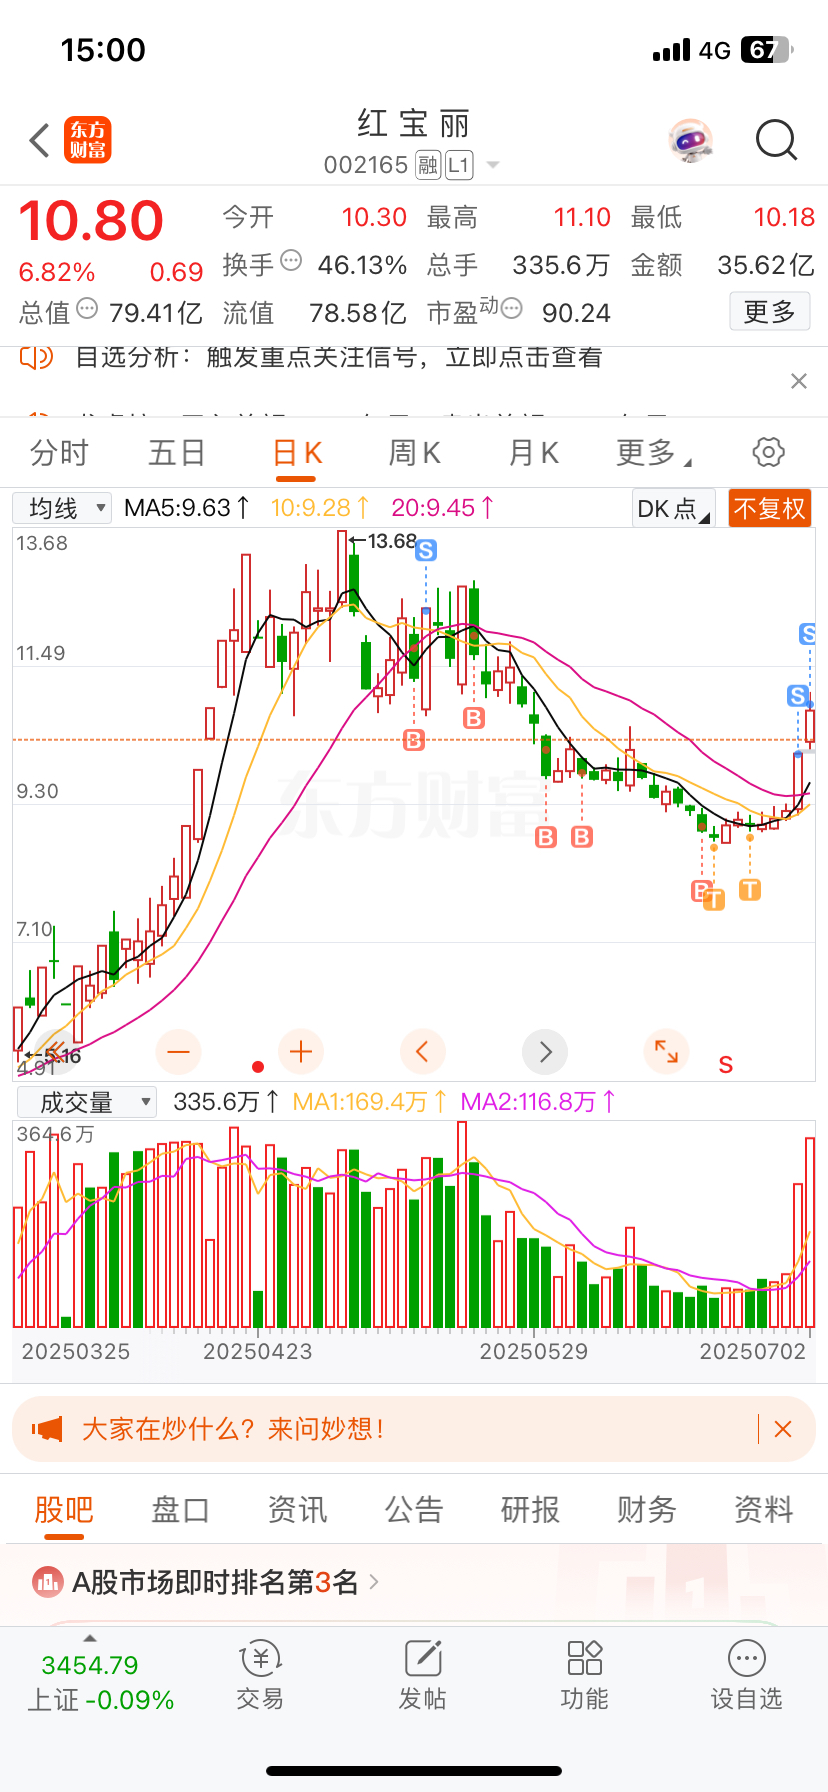Tap the 46.13% turnover value

click(x=362, y=265)
